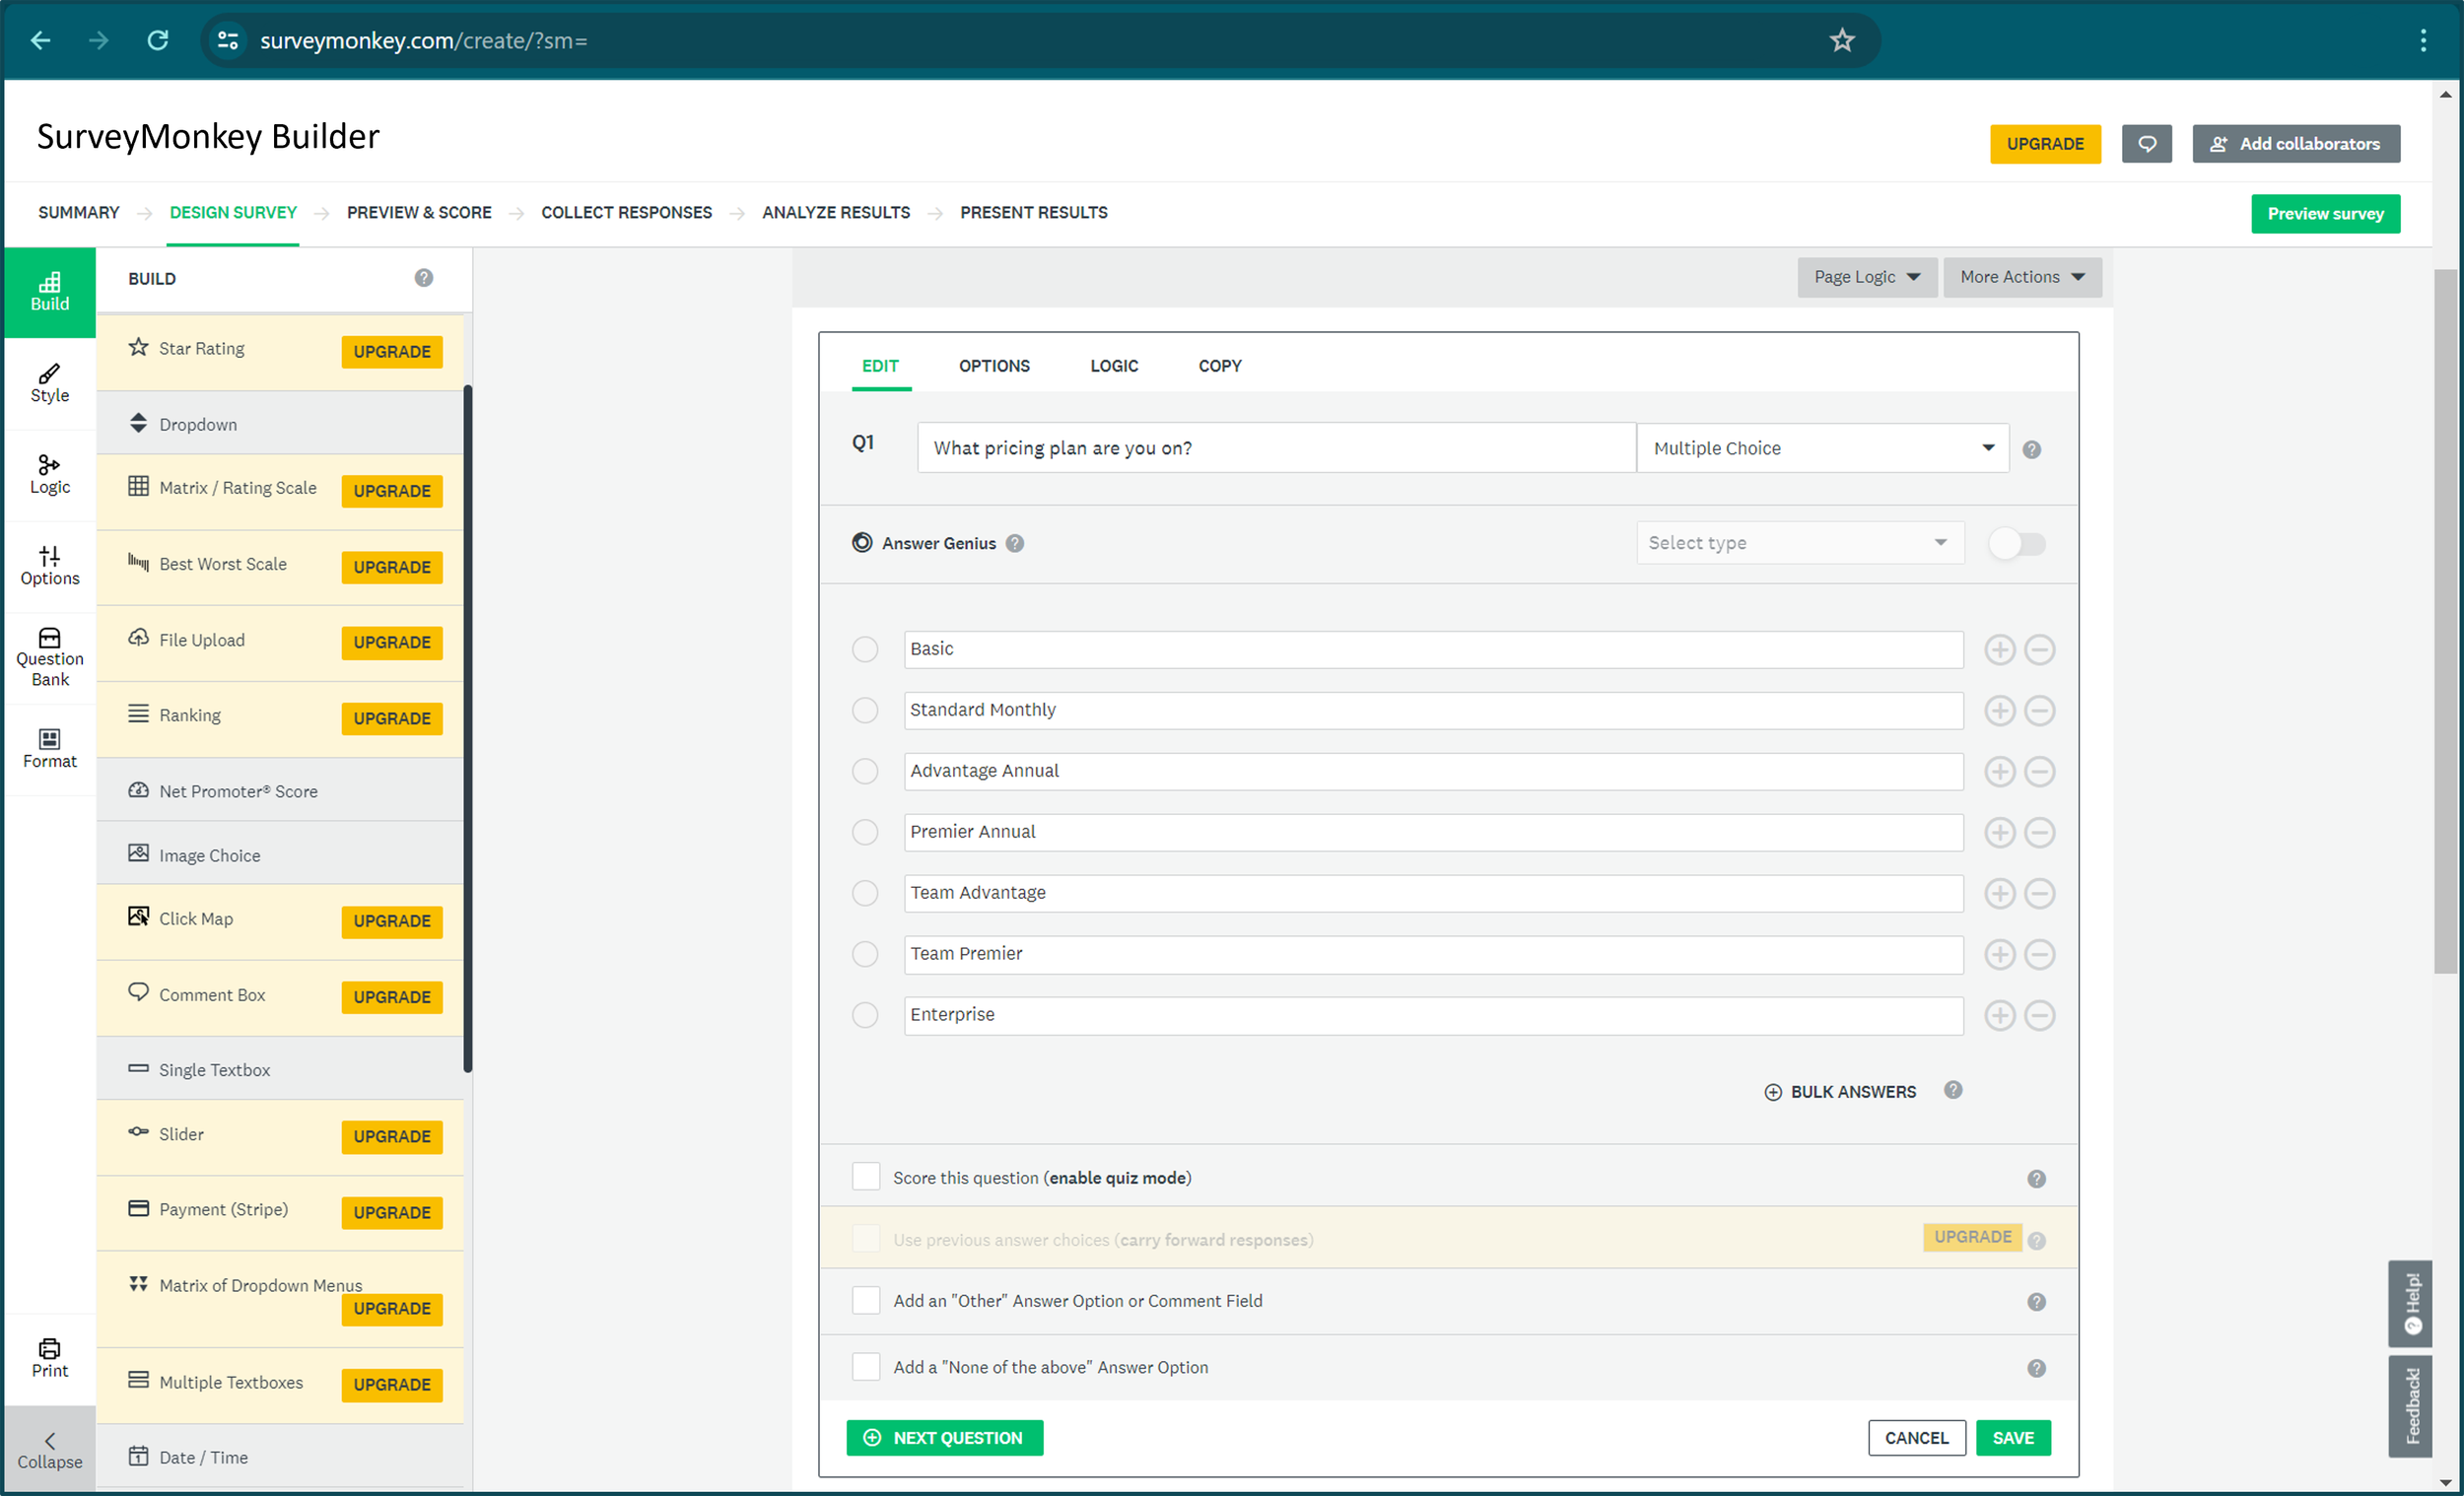Click plus icon beside Basic answer
Image resolution: width=2464 pixels, height=1496 pixels.
pyautogui.click(x=1999, y=650)
